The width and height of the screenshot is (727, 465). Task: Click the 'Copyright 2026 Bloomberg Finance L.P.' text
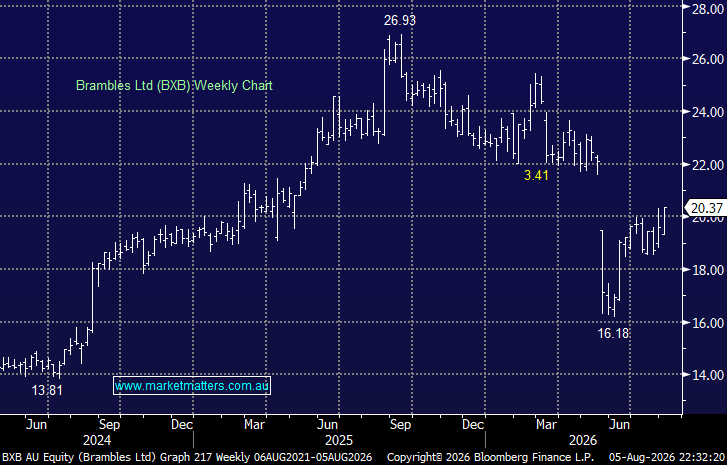click(490, 457)
